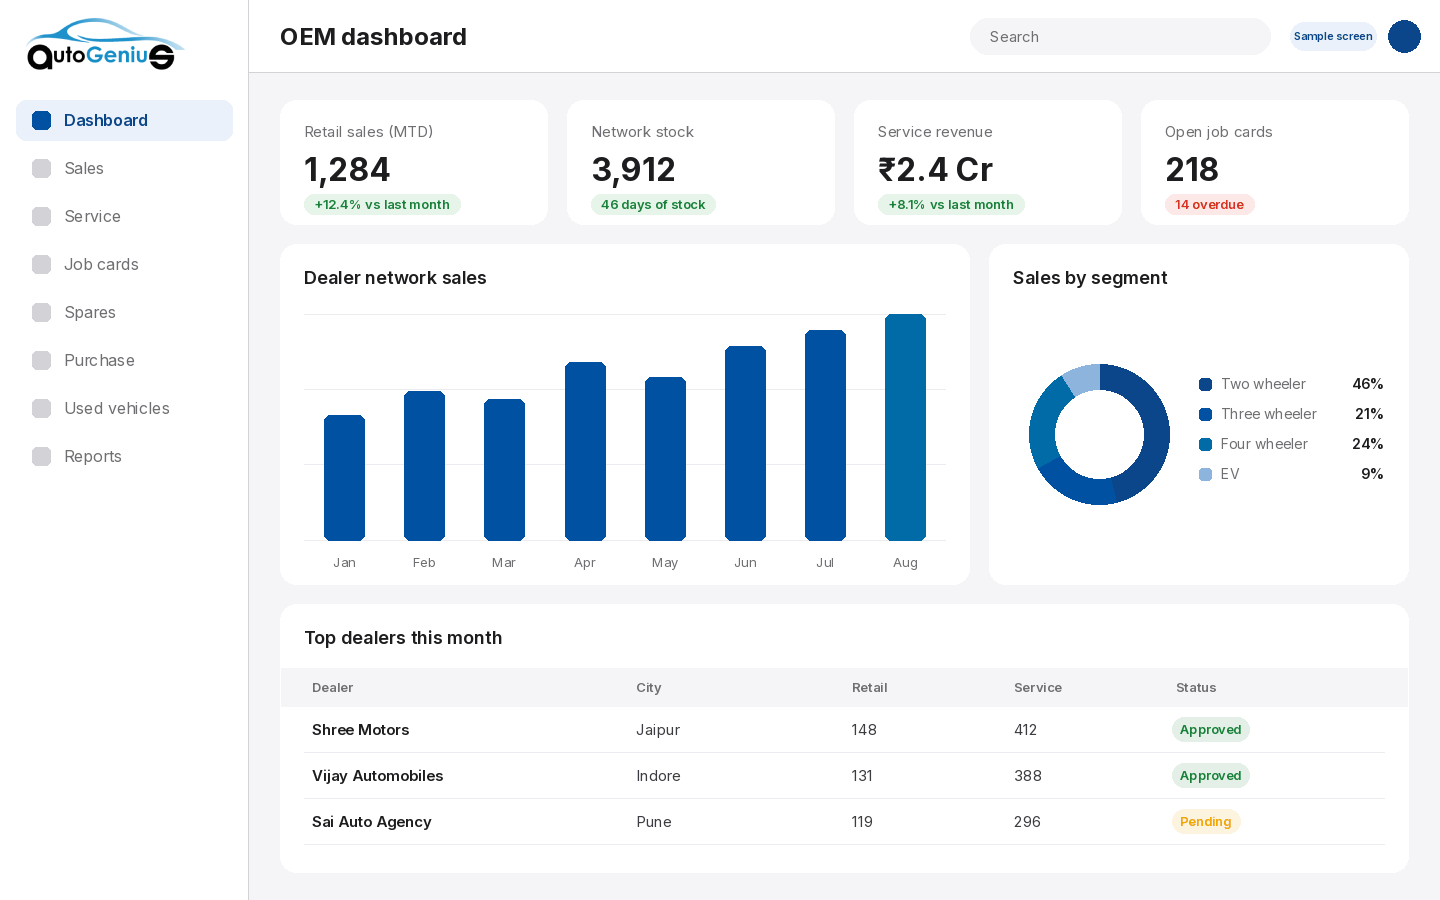This screenshot has width=1440, height=900.
Task: Click the Used vehicles sidebar icon
Action: (42, 409)
